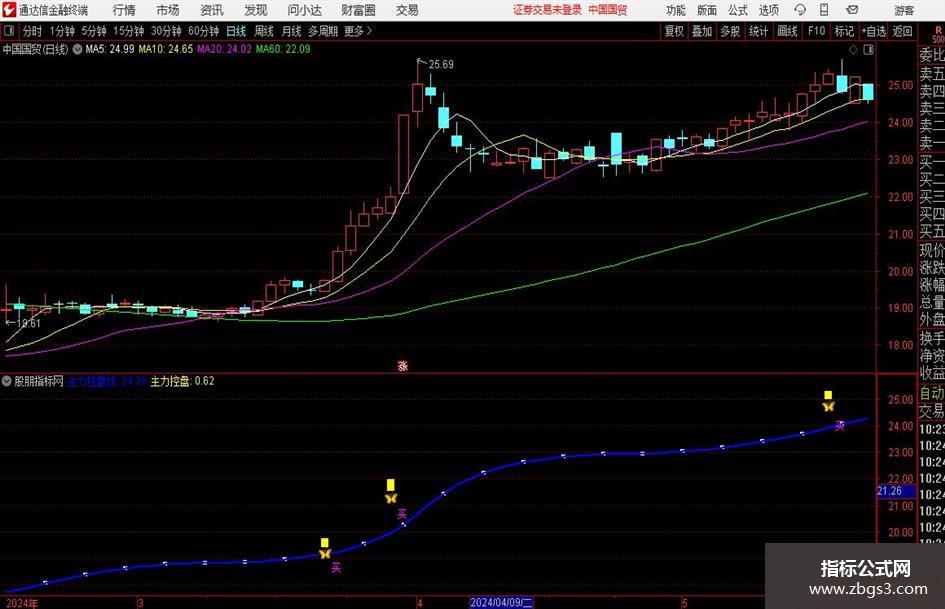Viewport: 945px width, 609px height.
Task: Add stock via +自选 button
Action: [874, 31]
